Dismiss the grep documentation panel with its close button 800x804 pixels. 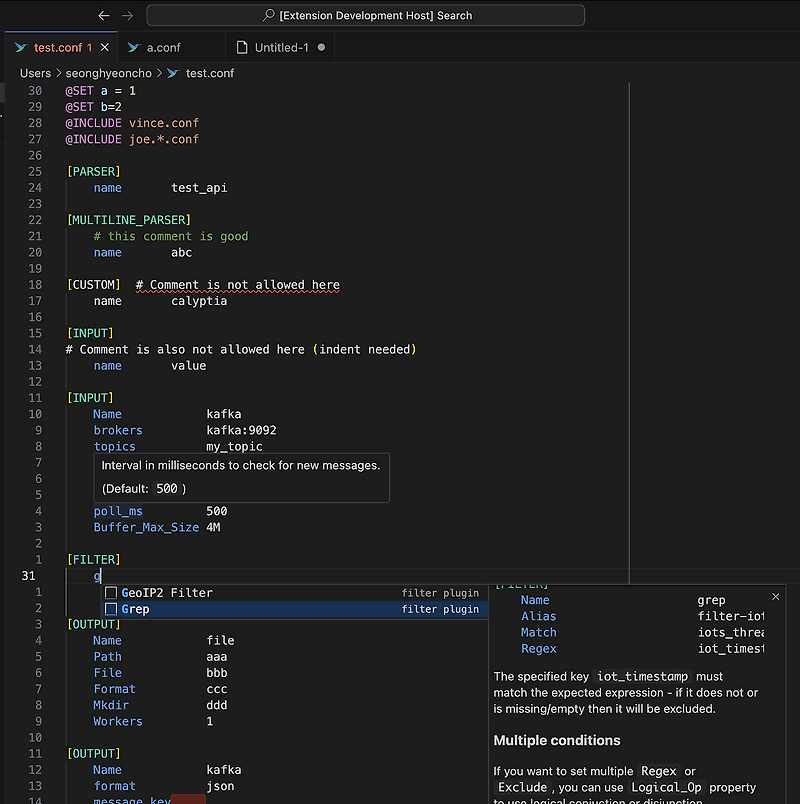[x=775, y=596]
